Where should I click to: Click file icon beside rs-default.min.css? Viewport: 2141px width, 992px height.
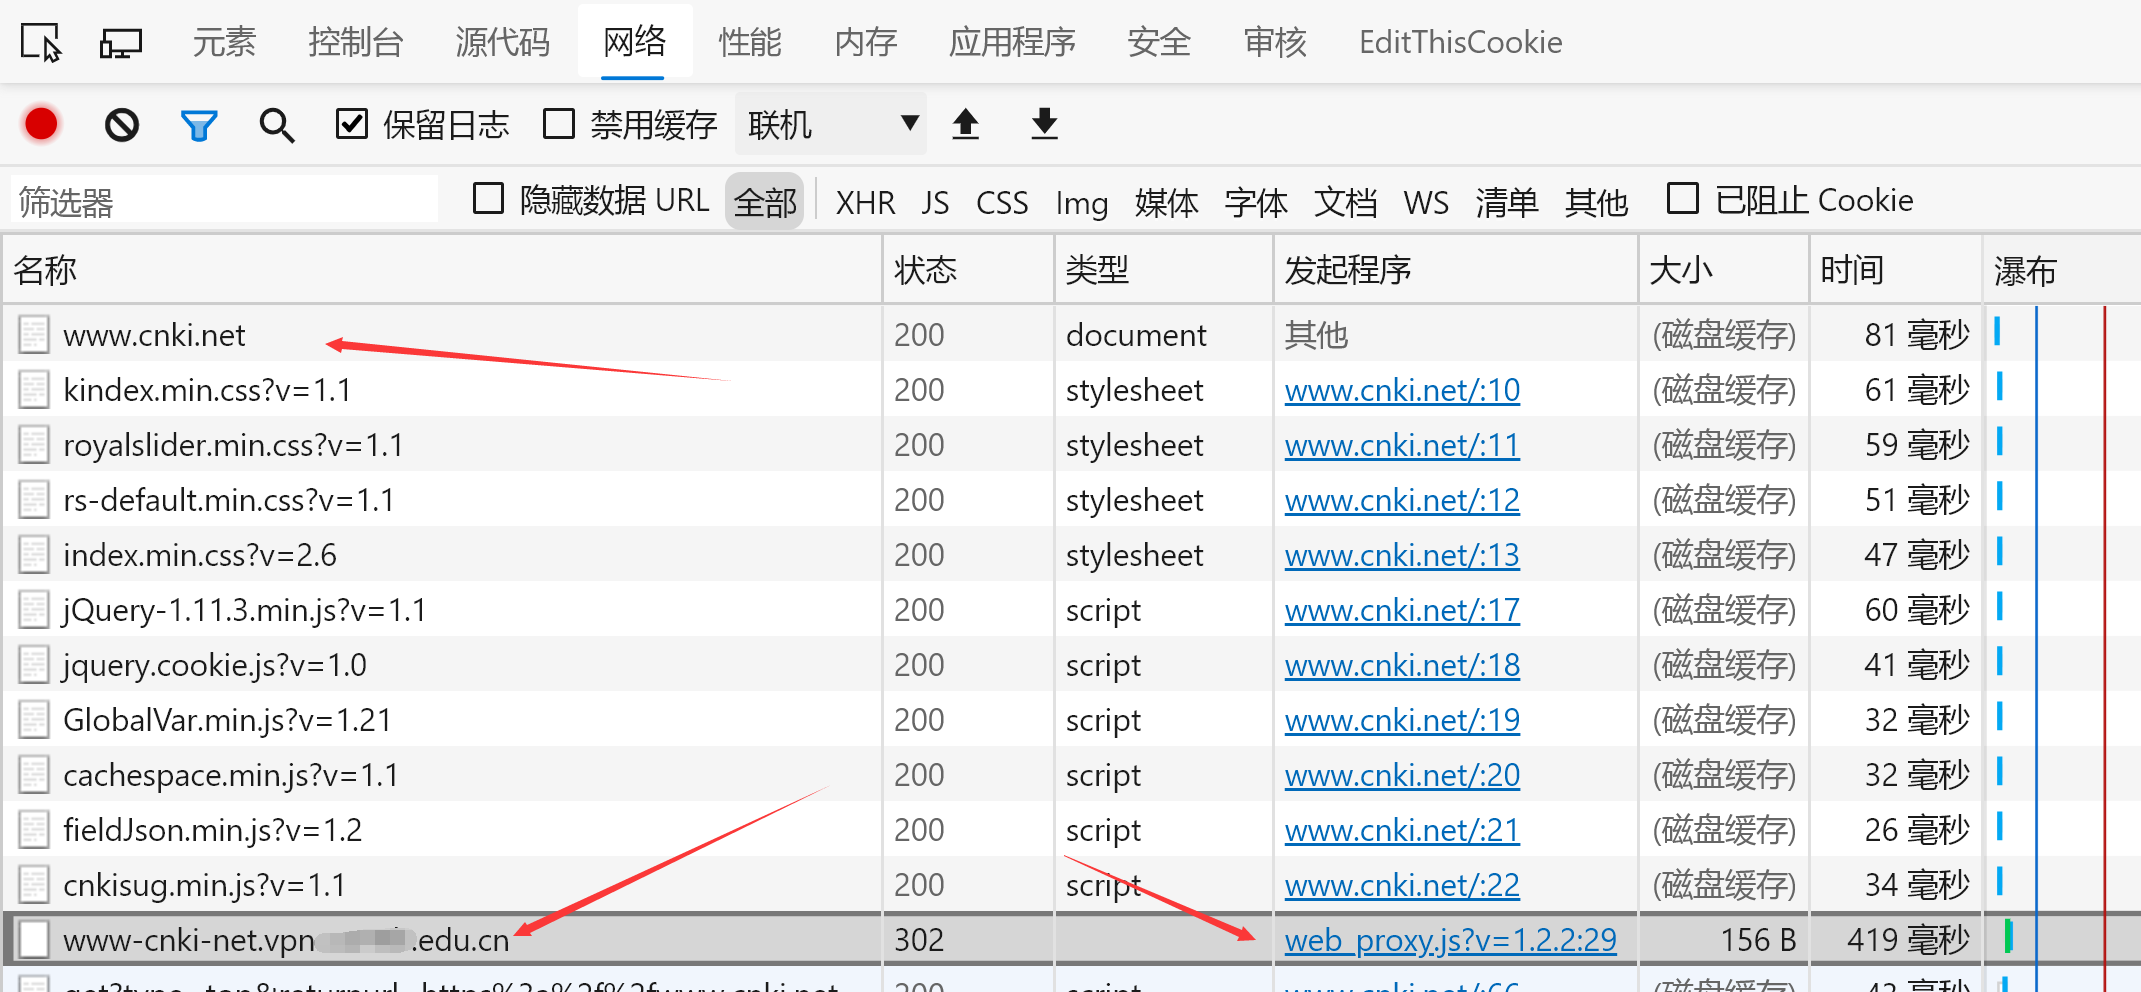34,500
